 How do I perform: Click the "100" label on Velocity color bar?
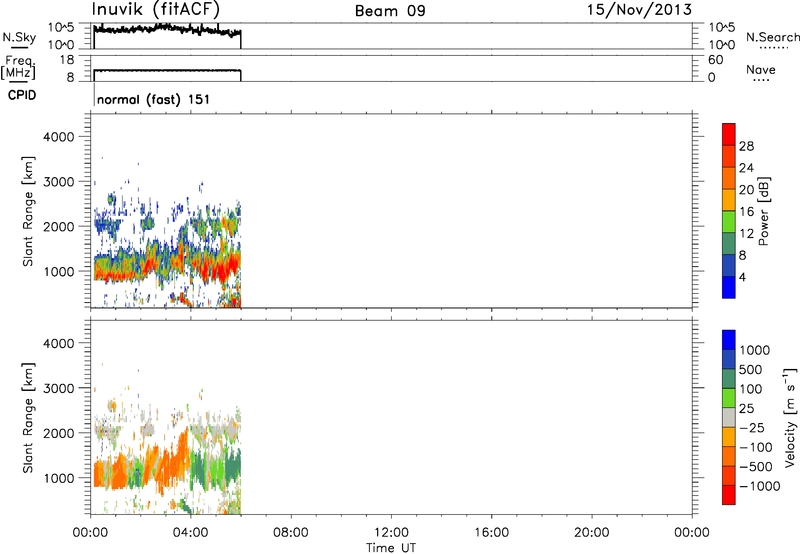[x=751, y=389]
